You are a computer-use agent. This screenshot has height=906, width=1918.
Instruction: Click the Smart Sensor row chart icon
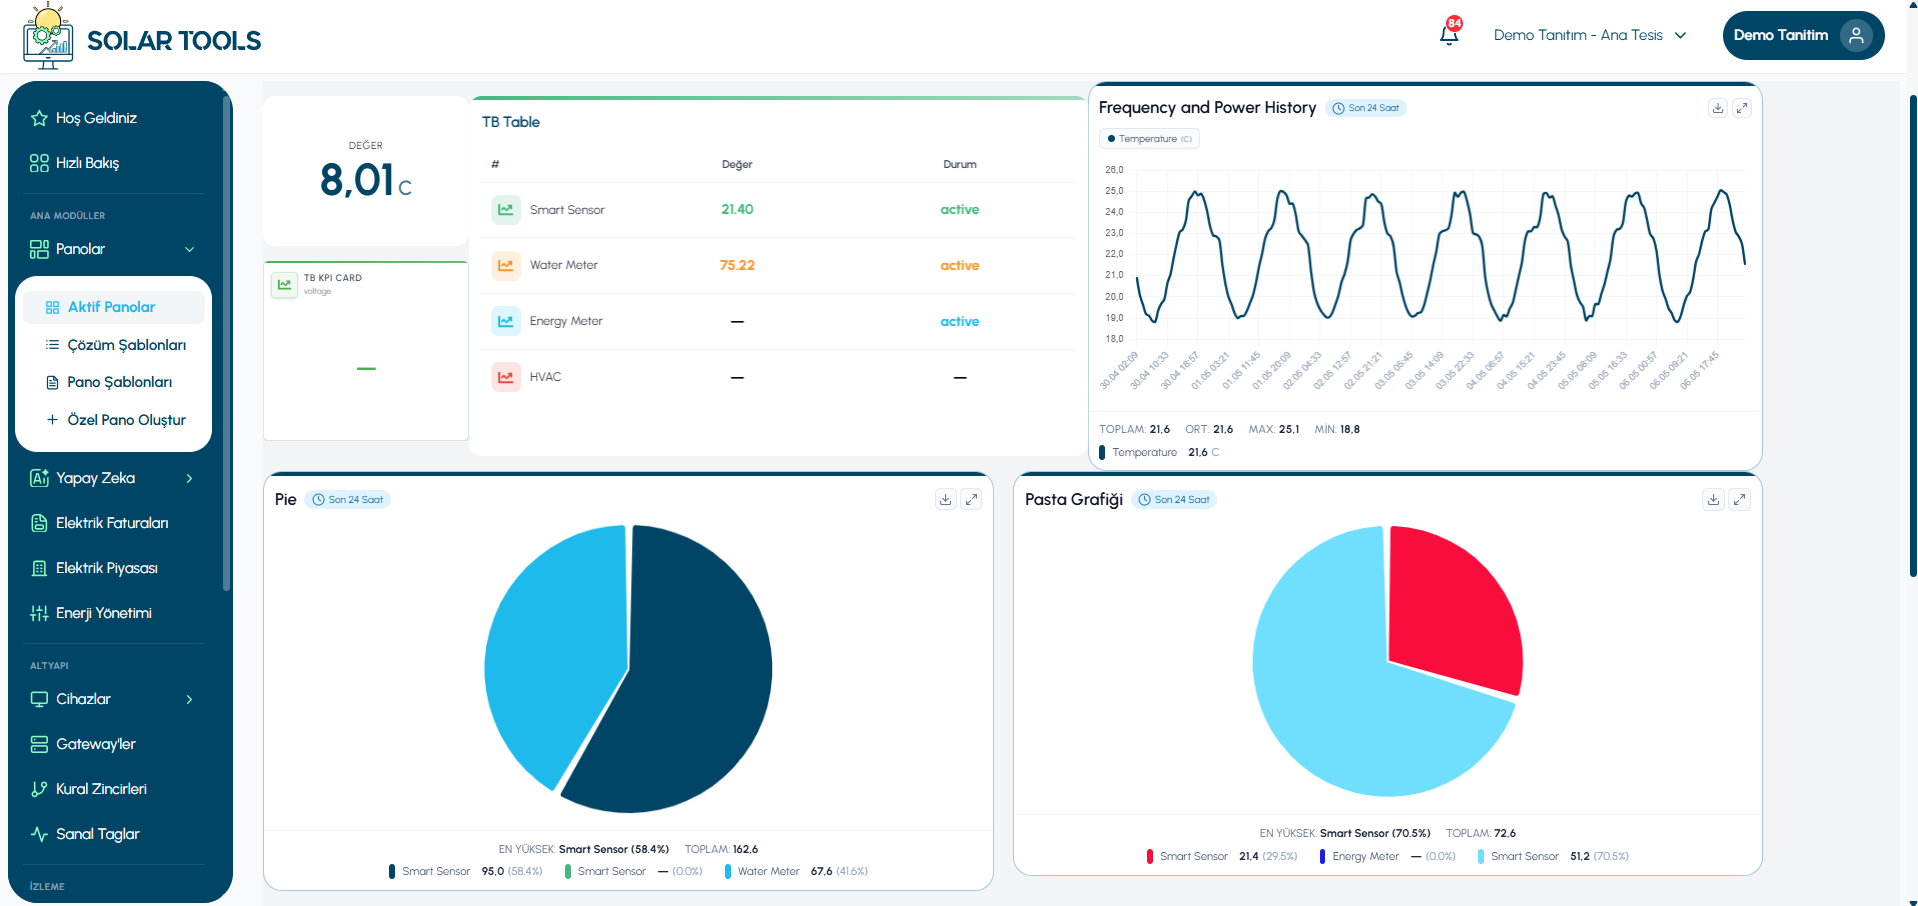point(506,210)
